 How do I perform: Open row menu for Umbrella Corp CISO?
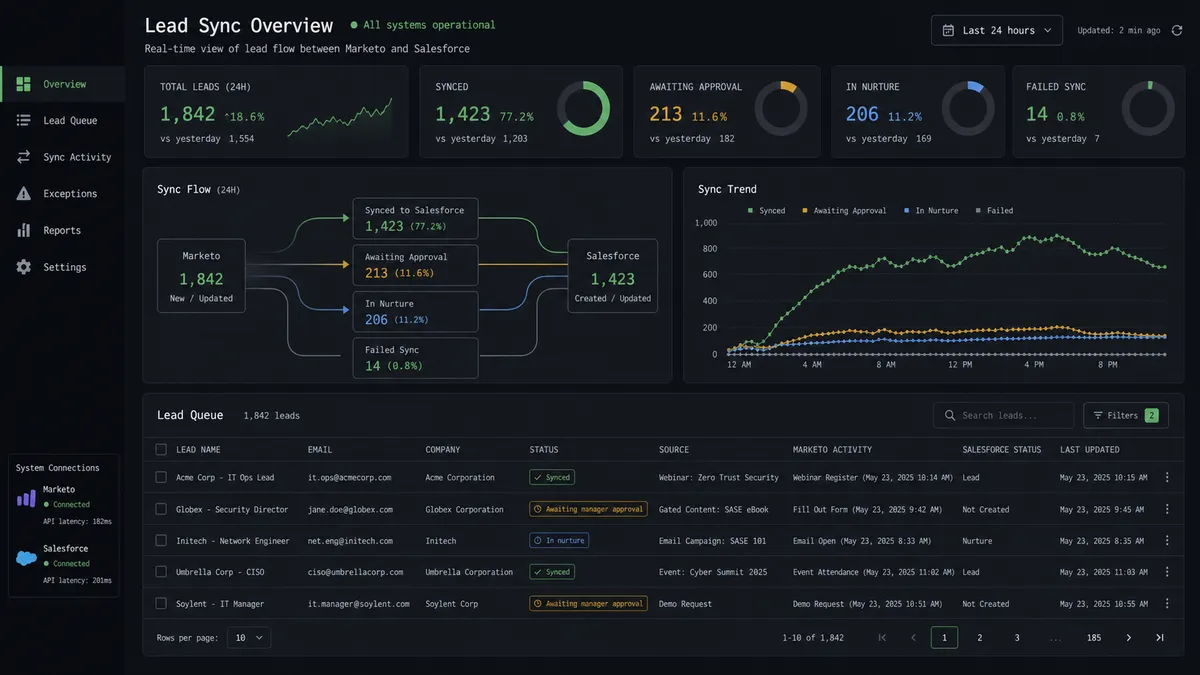point(1167,572)
